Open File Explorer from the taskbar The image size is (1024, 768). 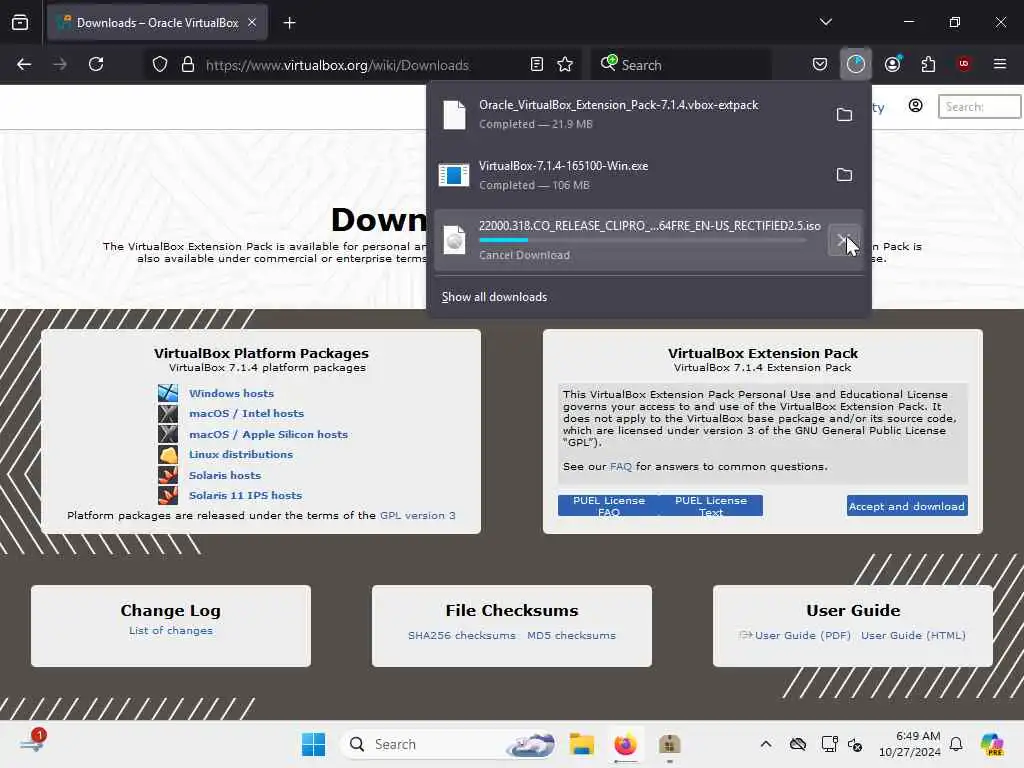click(581, 744)
